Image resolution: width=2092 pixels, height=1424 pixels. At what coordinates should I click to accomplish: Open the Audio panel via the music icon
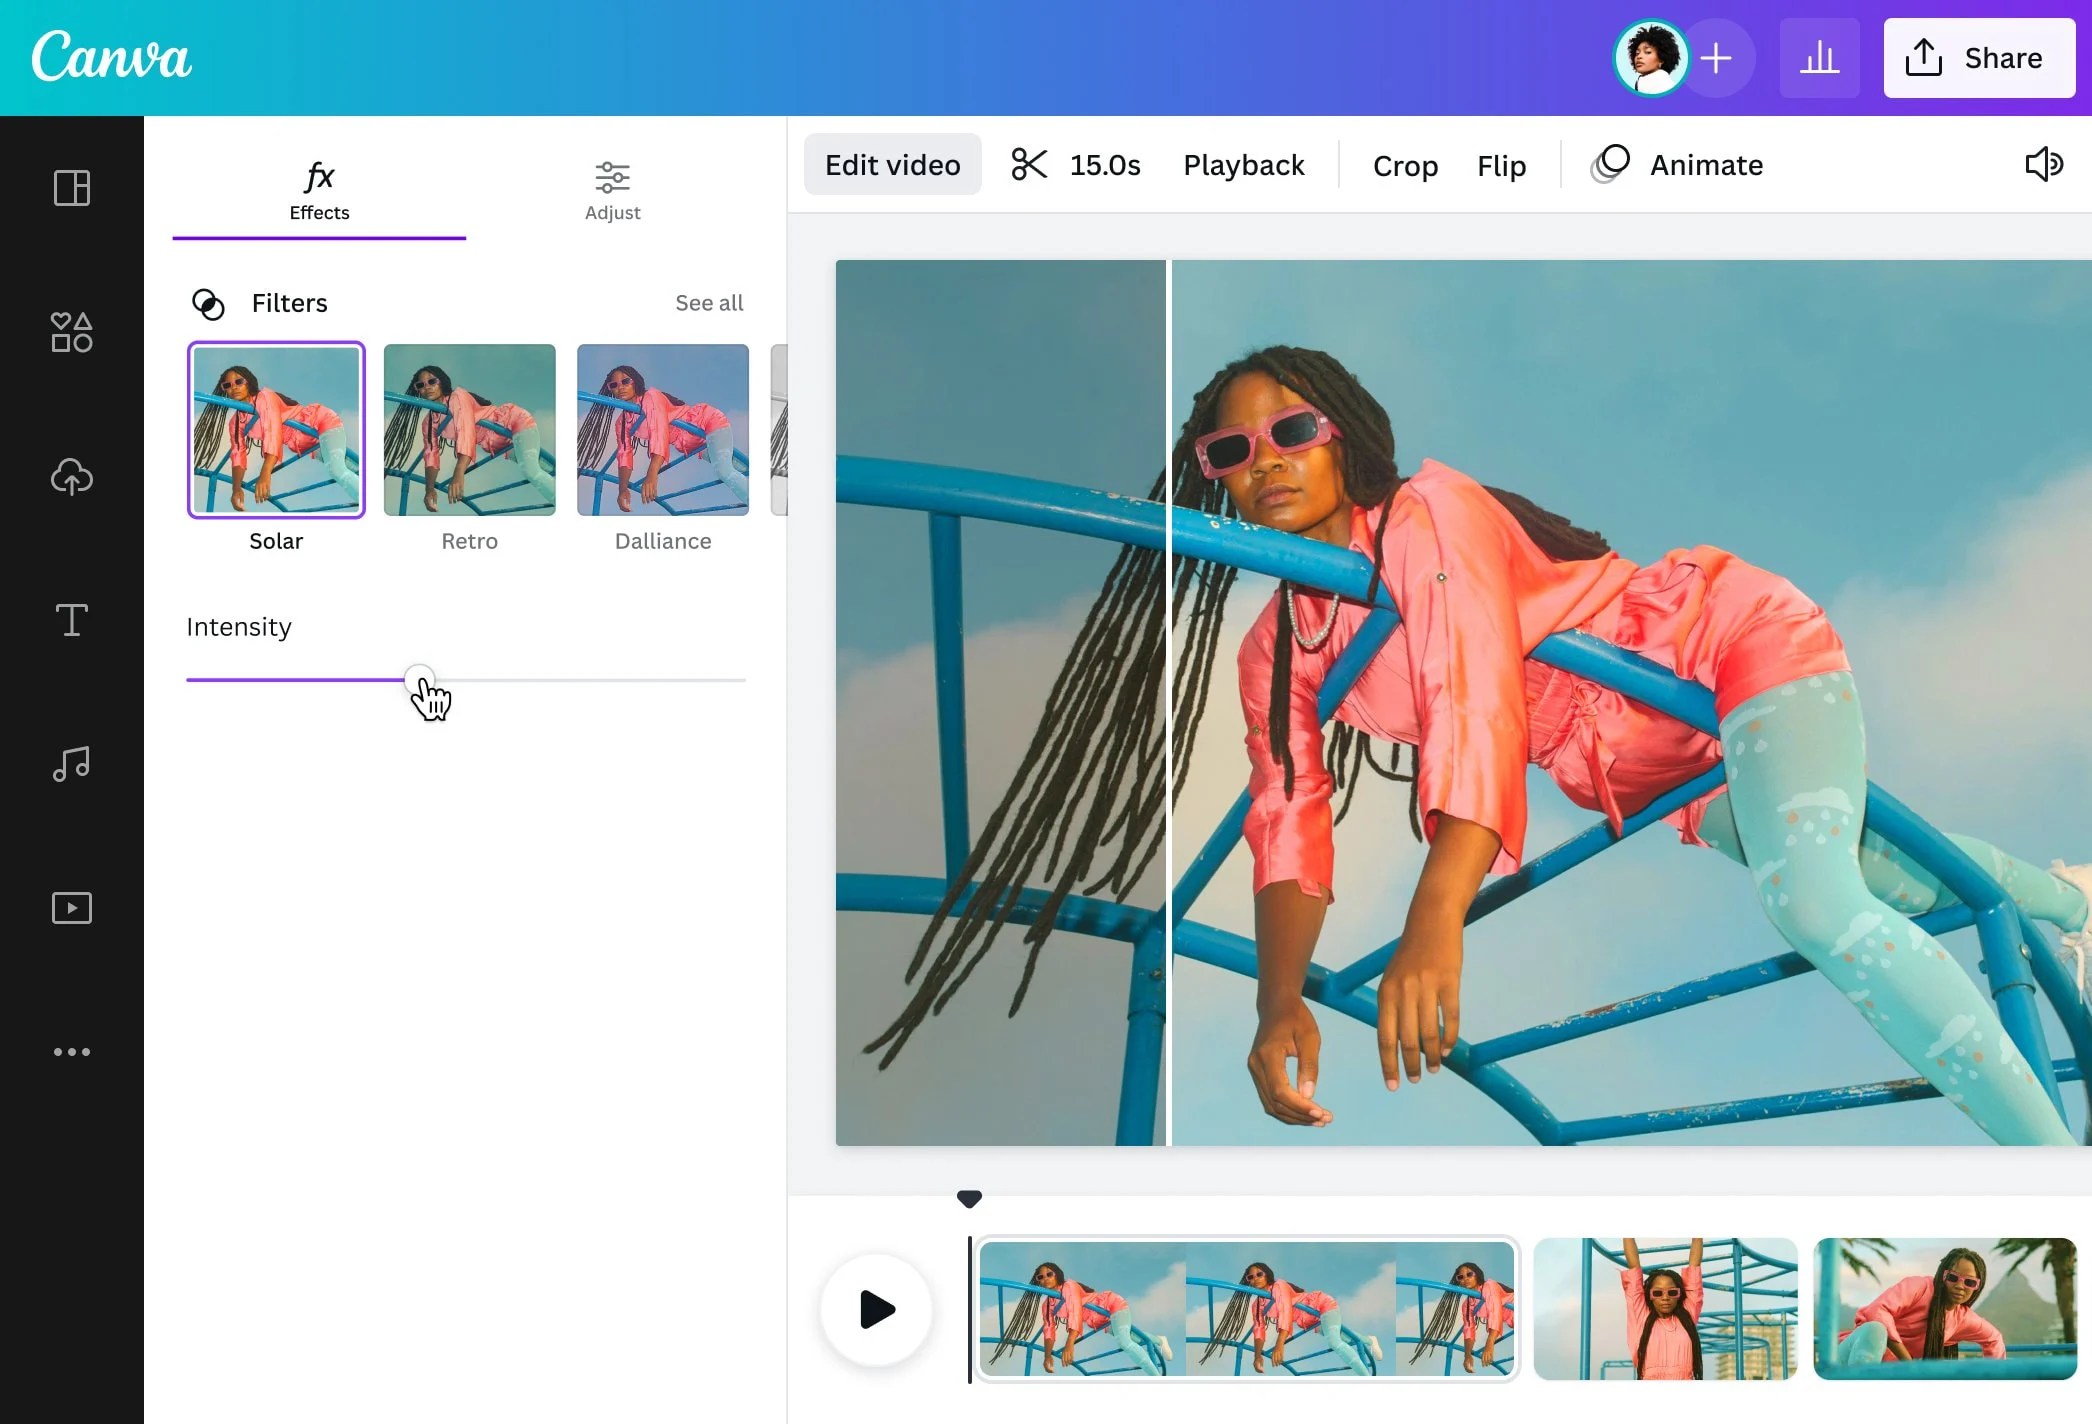pos(71,763)
